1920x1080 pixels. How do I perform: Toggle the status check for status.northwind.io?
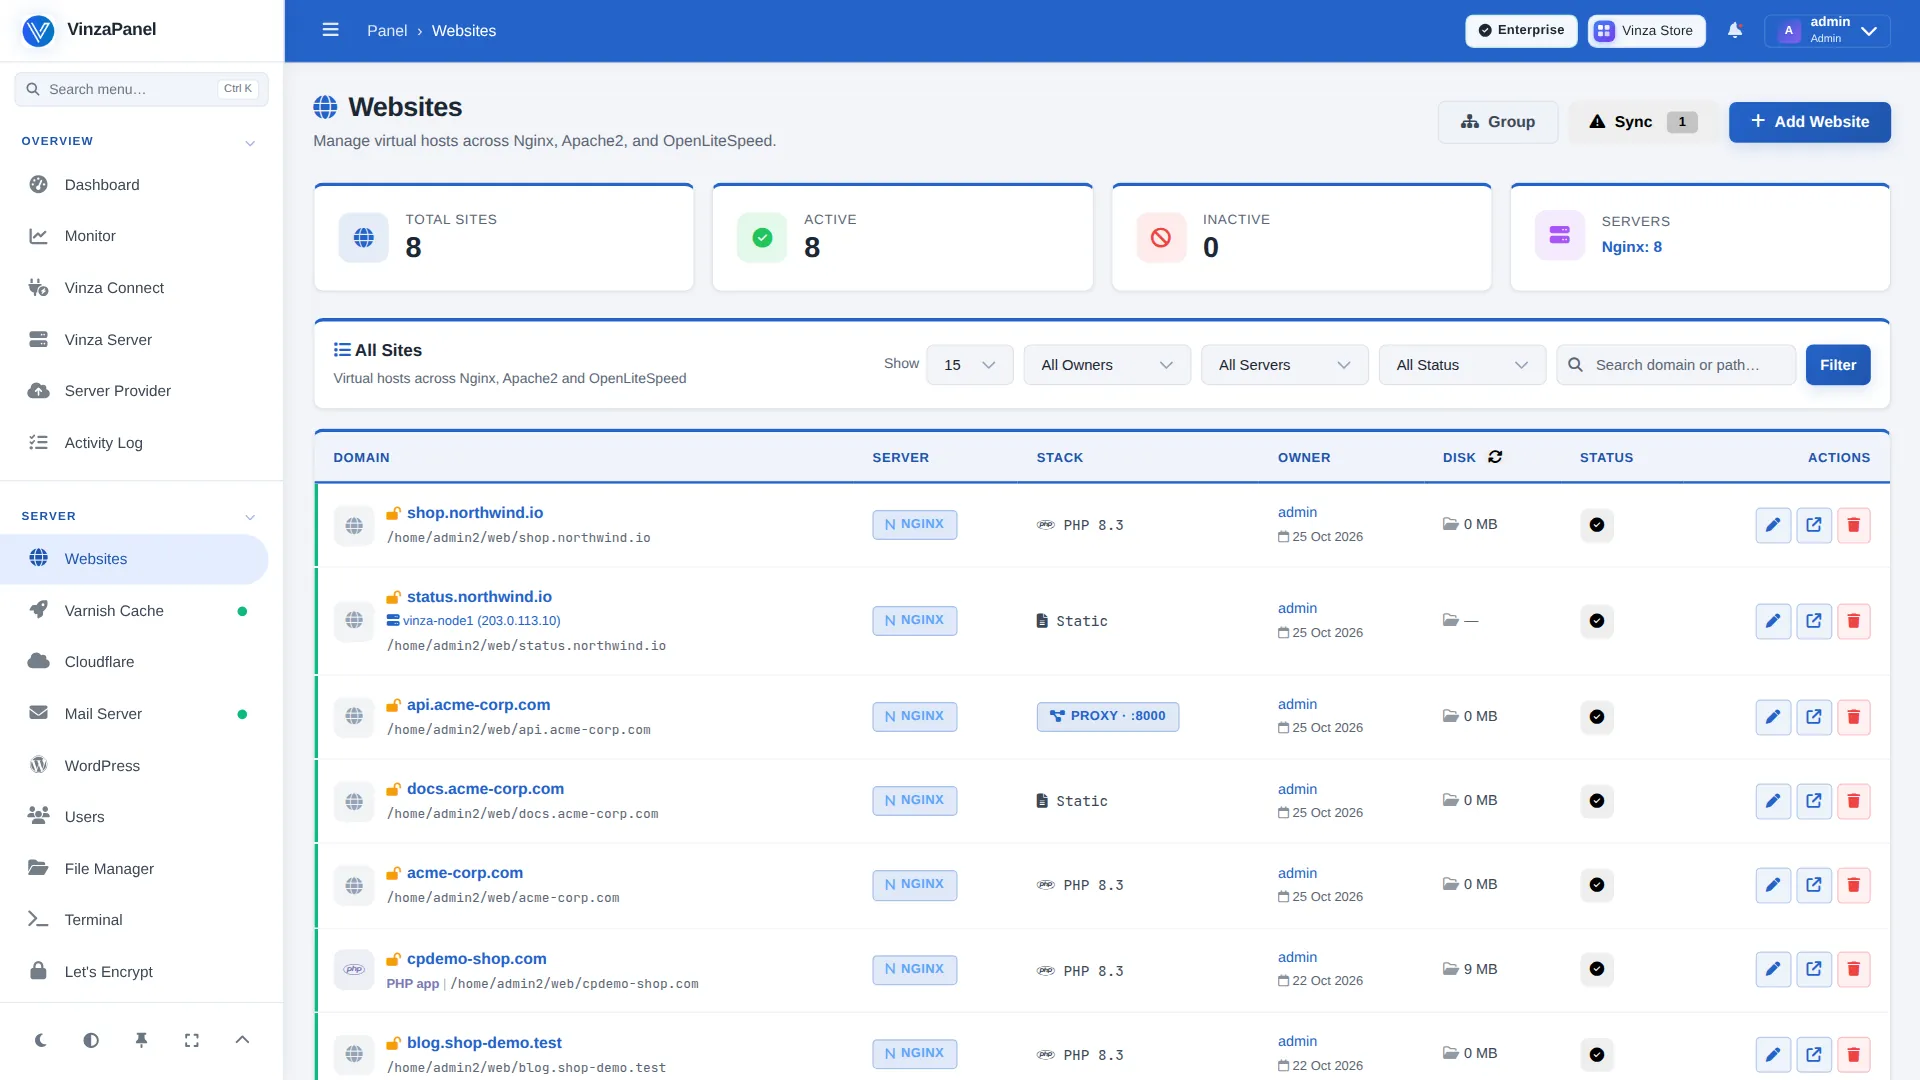pos(1597,621)
